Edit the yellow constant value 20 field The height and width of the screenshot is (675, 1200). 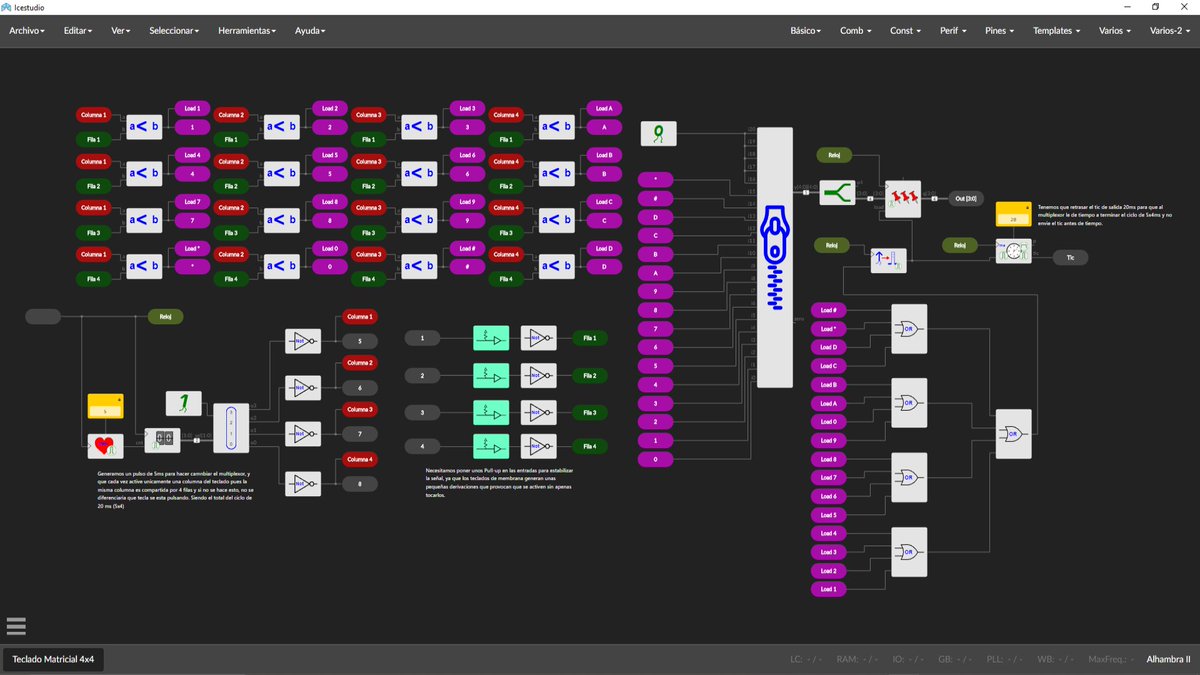click(x=1013, y=219)
